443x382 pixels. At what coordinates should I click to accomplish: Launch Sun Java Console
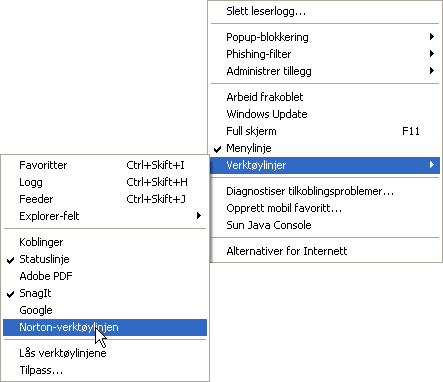click(325, 225)
